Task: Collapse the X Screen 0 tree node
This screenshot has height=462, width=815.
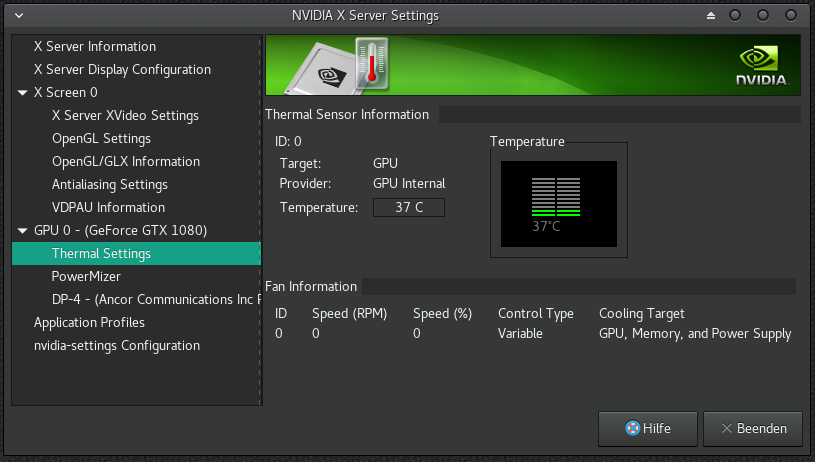Action: point(23,92)
